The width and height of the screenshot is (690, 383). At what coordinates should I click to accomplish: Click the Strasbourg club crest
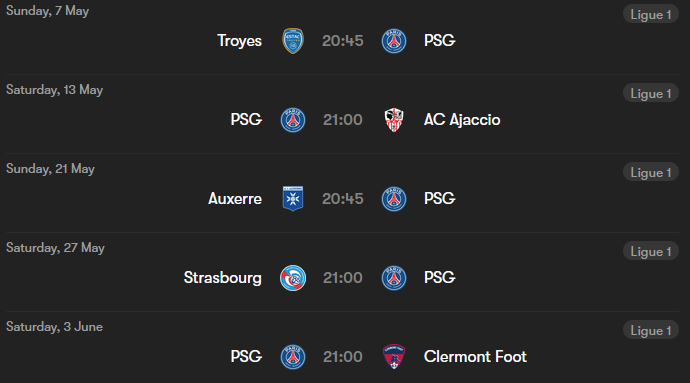(x=293, y=278)
